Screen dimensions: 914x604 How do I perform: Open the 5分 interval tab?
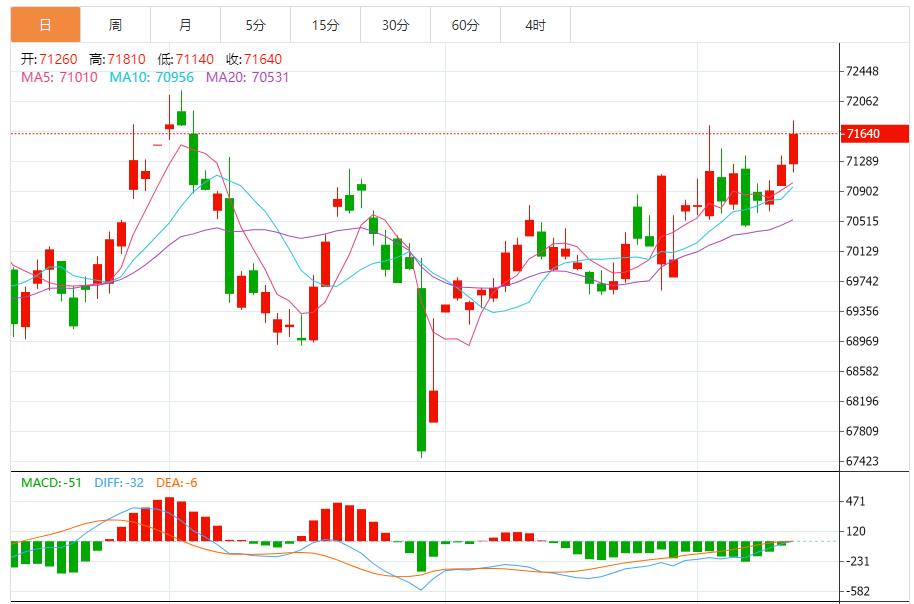(x=255, y=25)
